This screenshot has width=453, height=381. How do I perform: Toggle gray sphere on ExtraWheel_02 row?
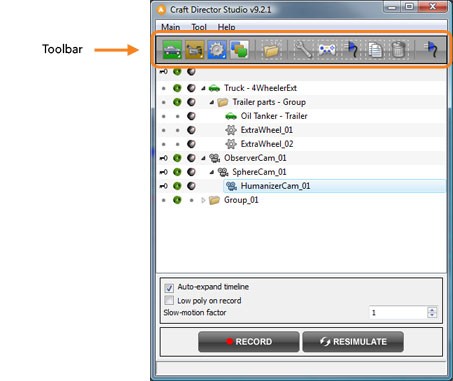(191, 144)
